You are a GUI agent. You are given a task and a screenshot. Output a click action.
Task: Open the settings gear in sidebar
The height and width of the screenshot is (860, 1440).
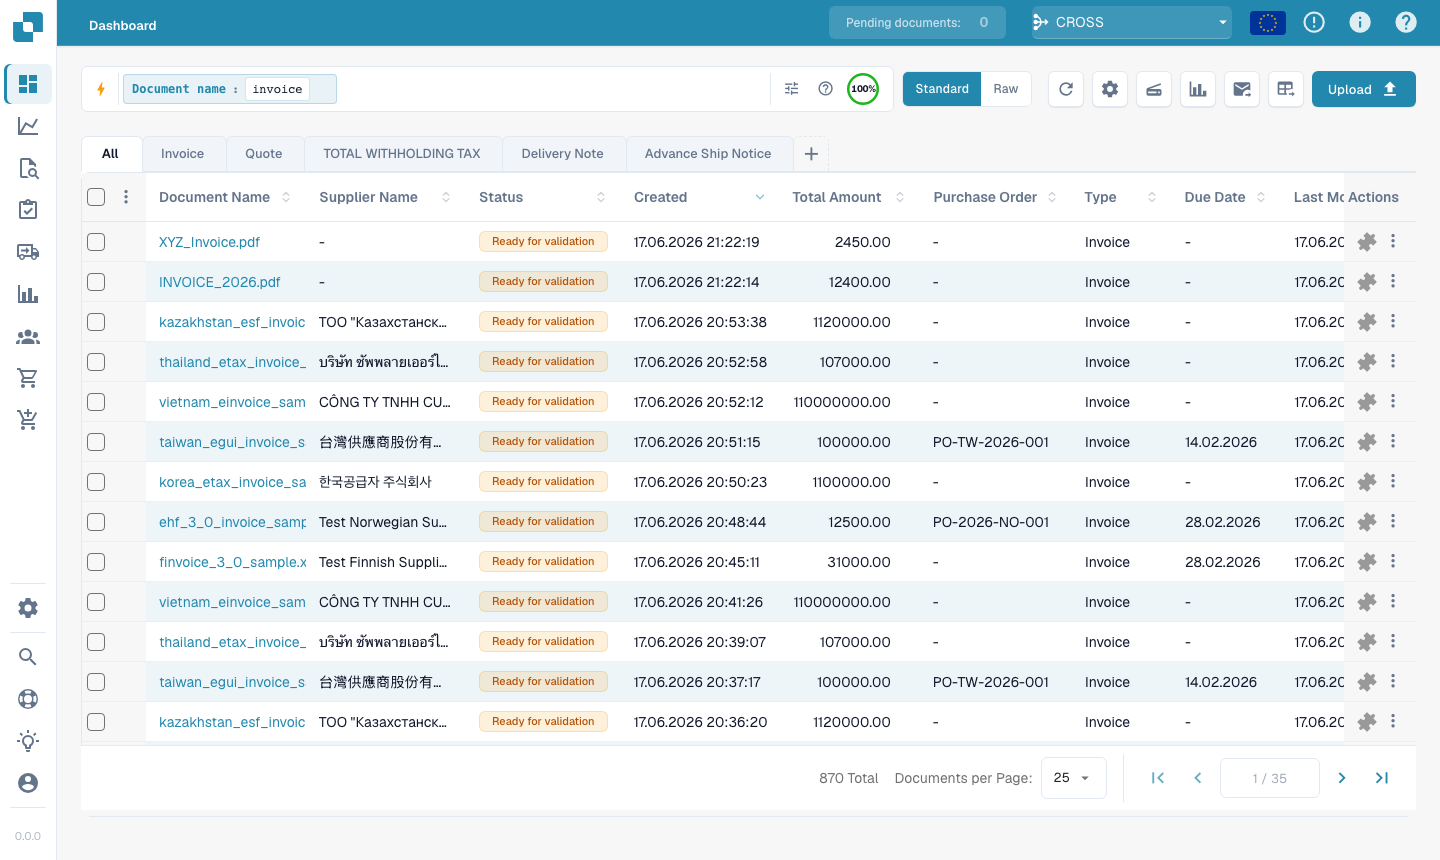click(28, 608)
